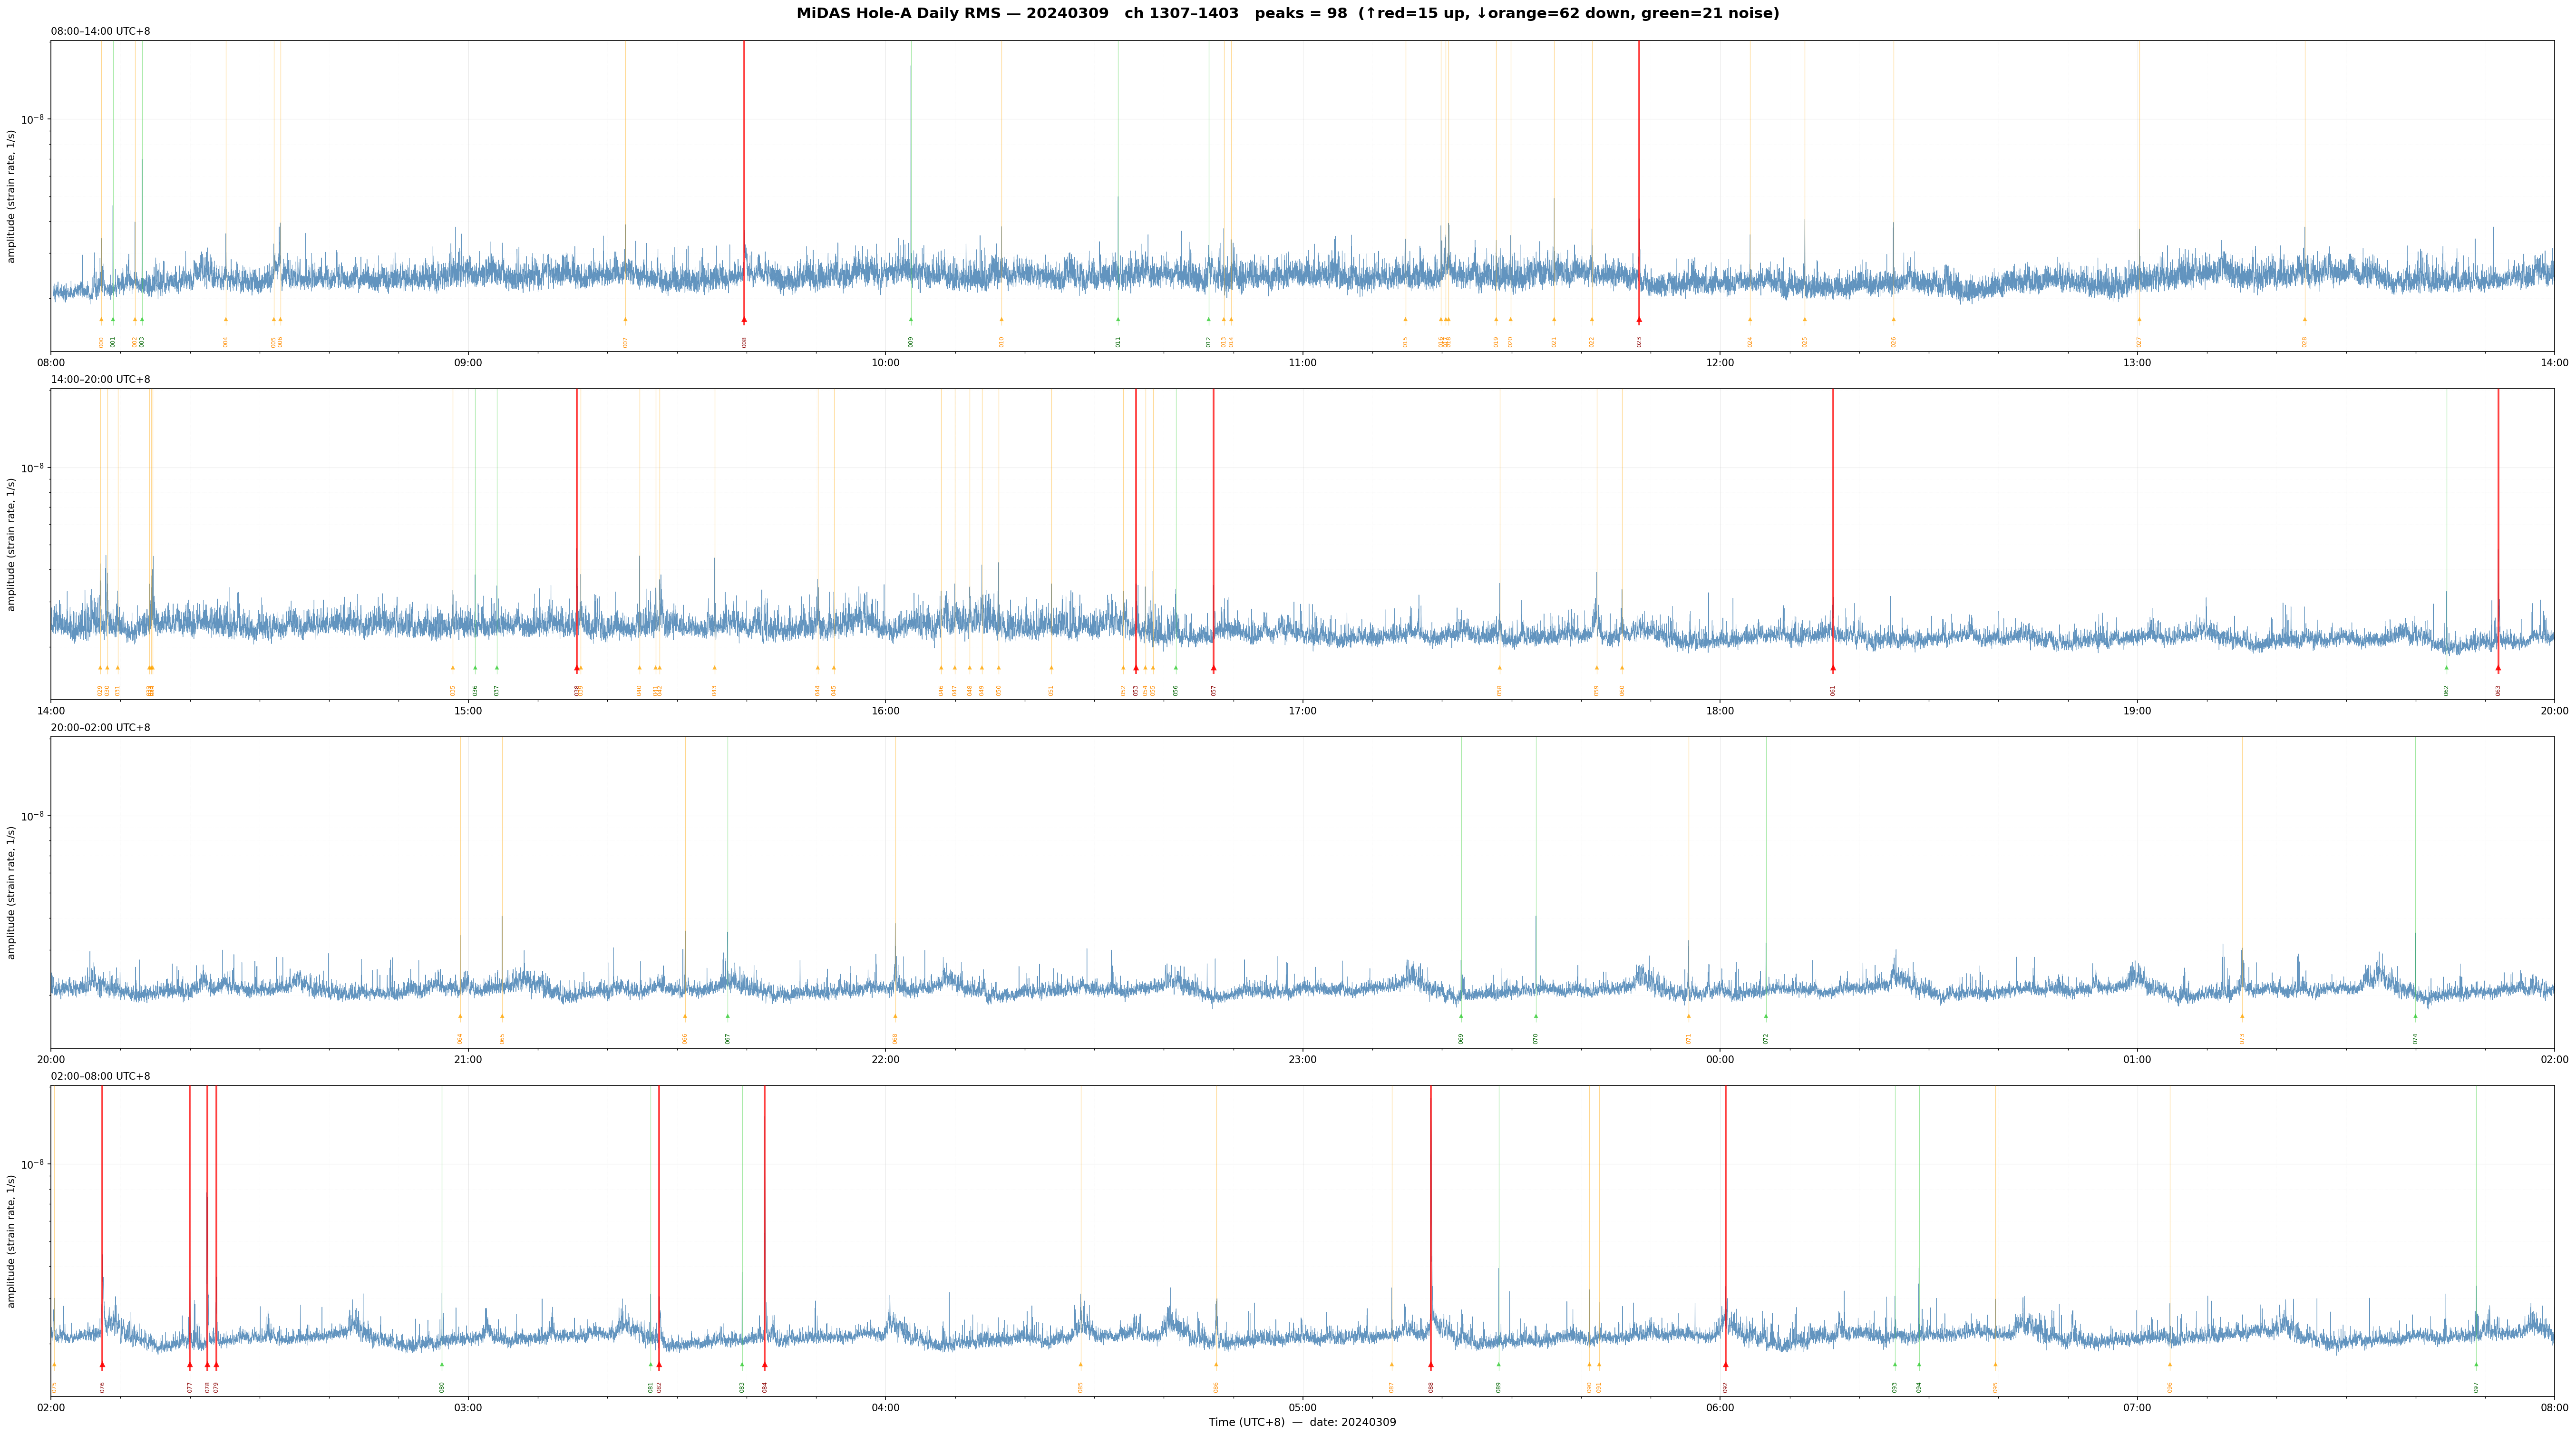Click orange down marker 068
The image size is (2576, 1435).
895,1016
